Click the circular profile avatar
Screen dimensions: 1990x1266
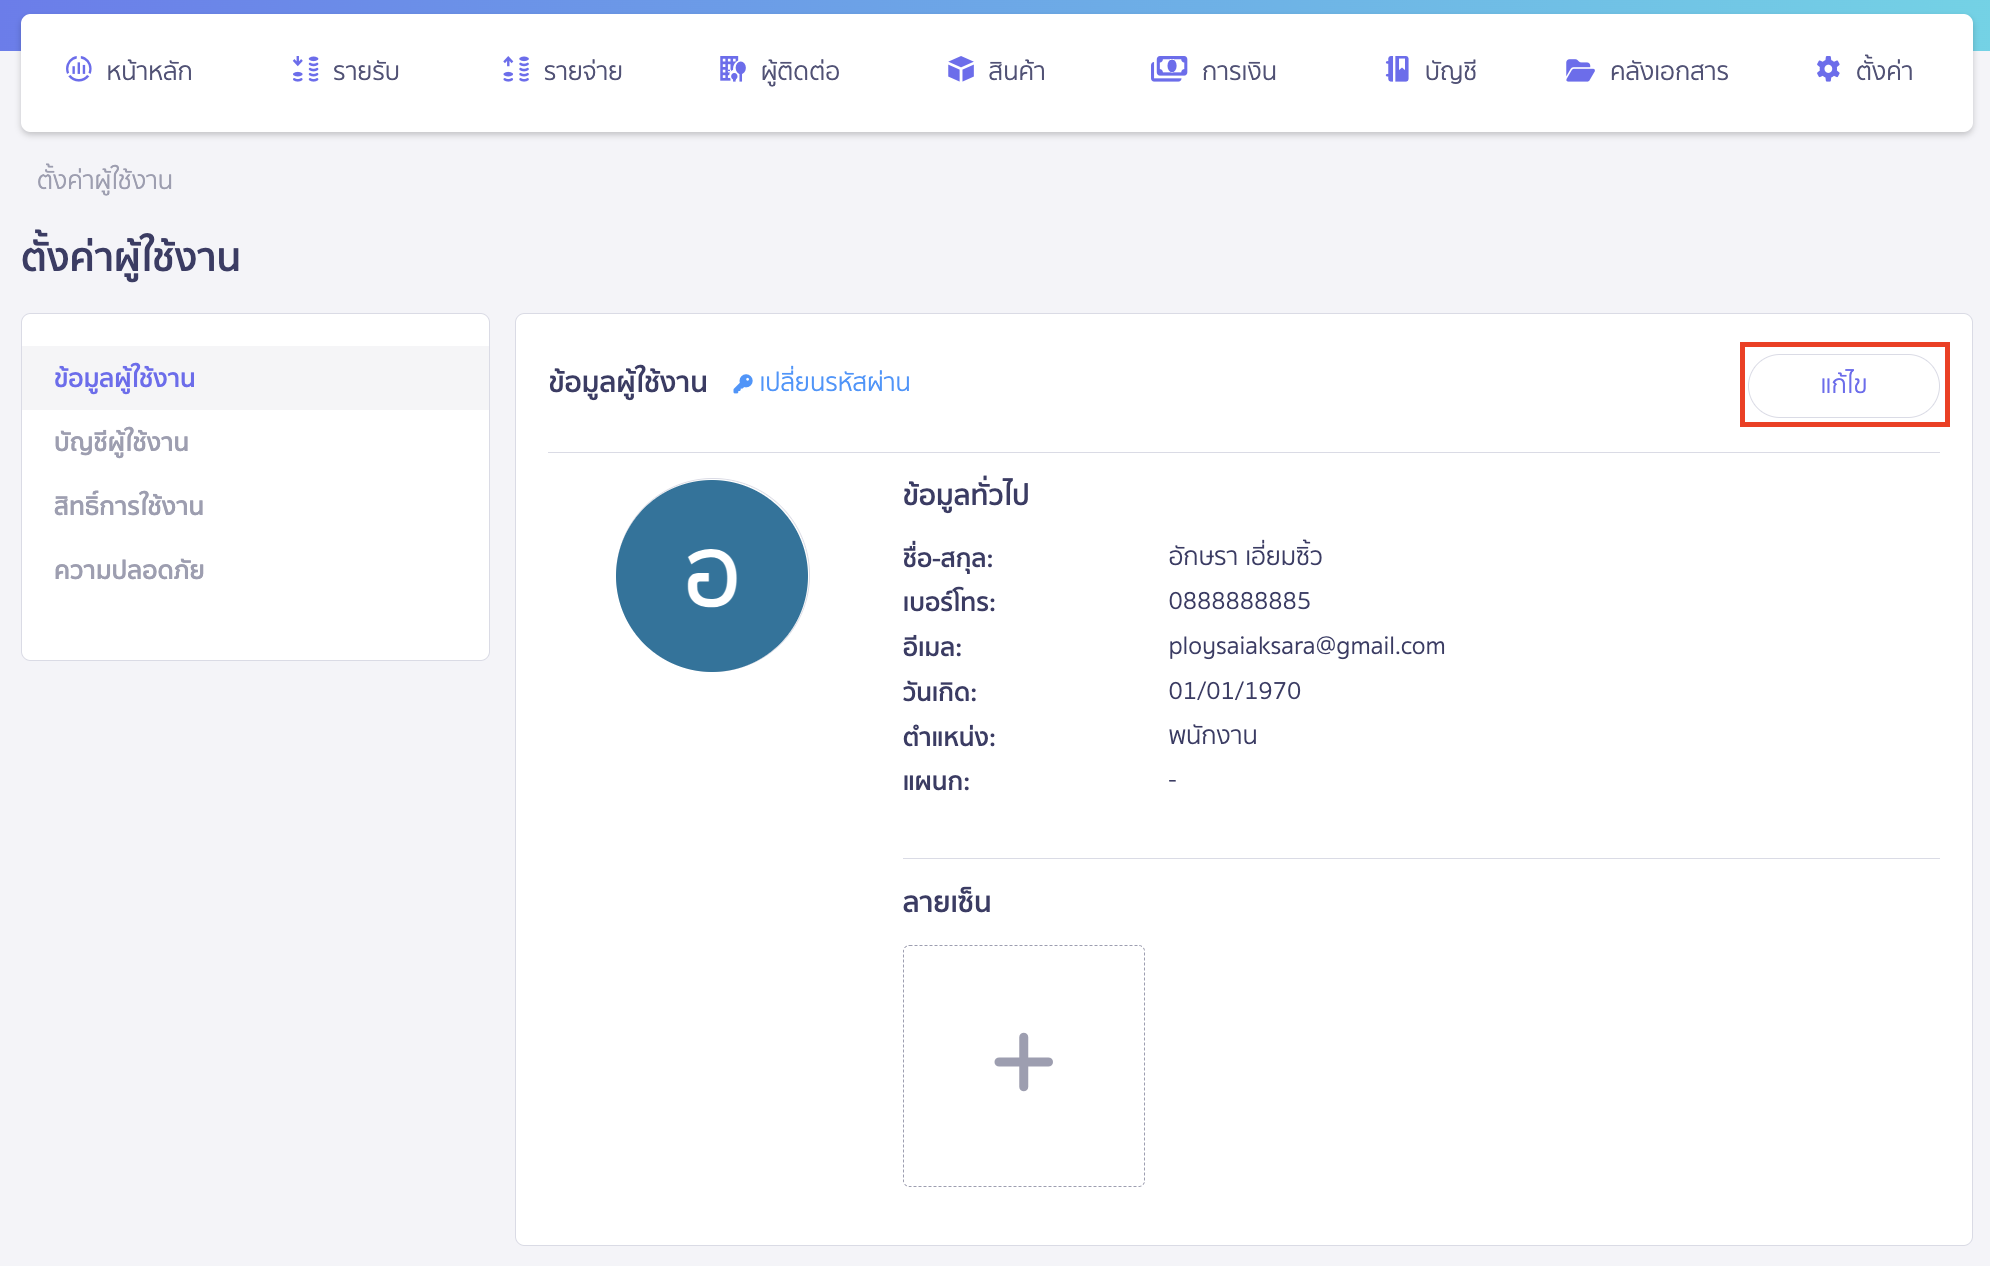click(x=711, y=576)
